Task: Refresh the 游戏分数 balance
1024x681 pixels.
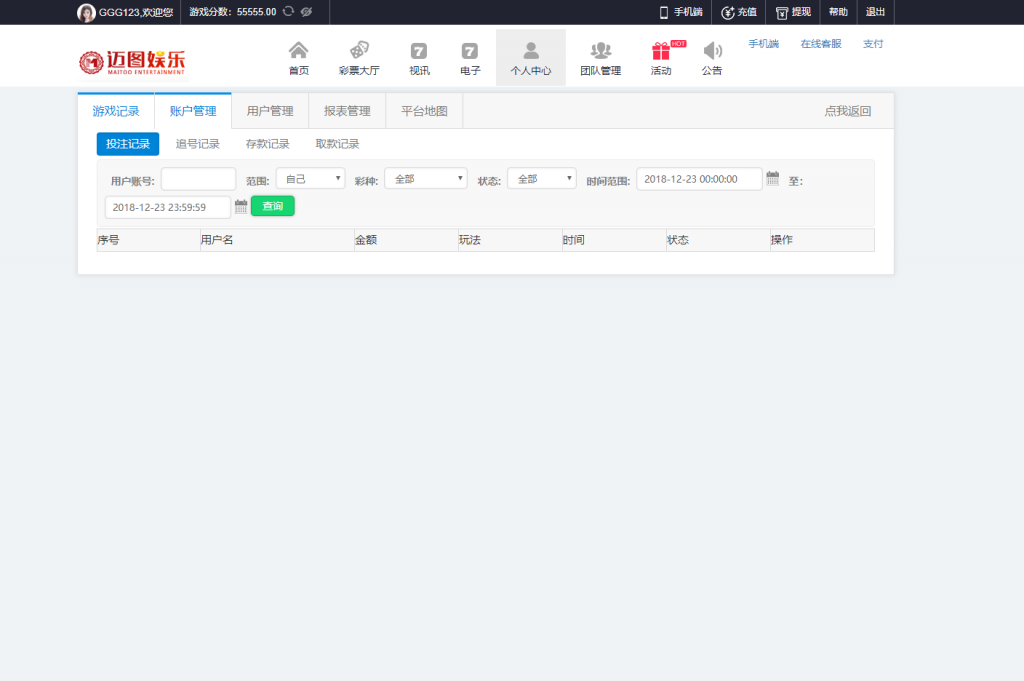Action: pyautogui.click(x=288, y=12)
